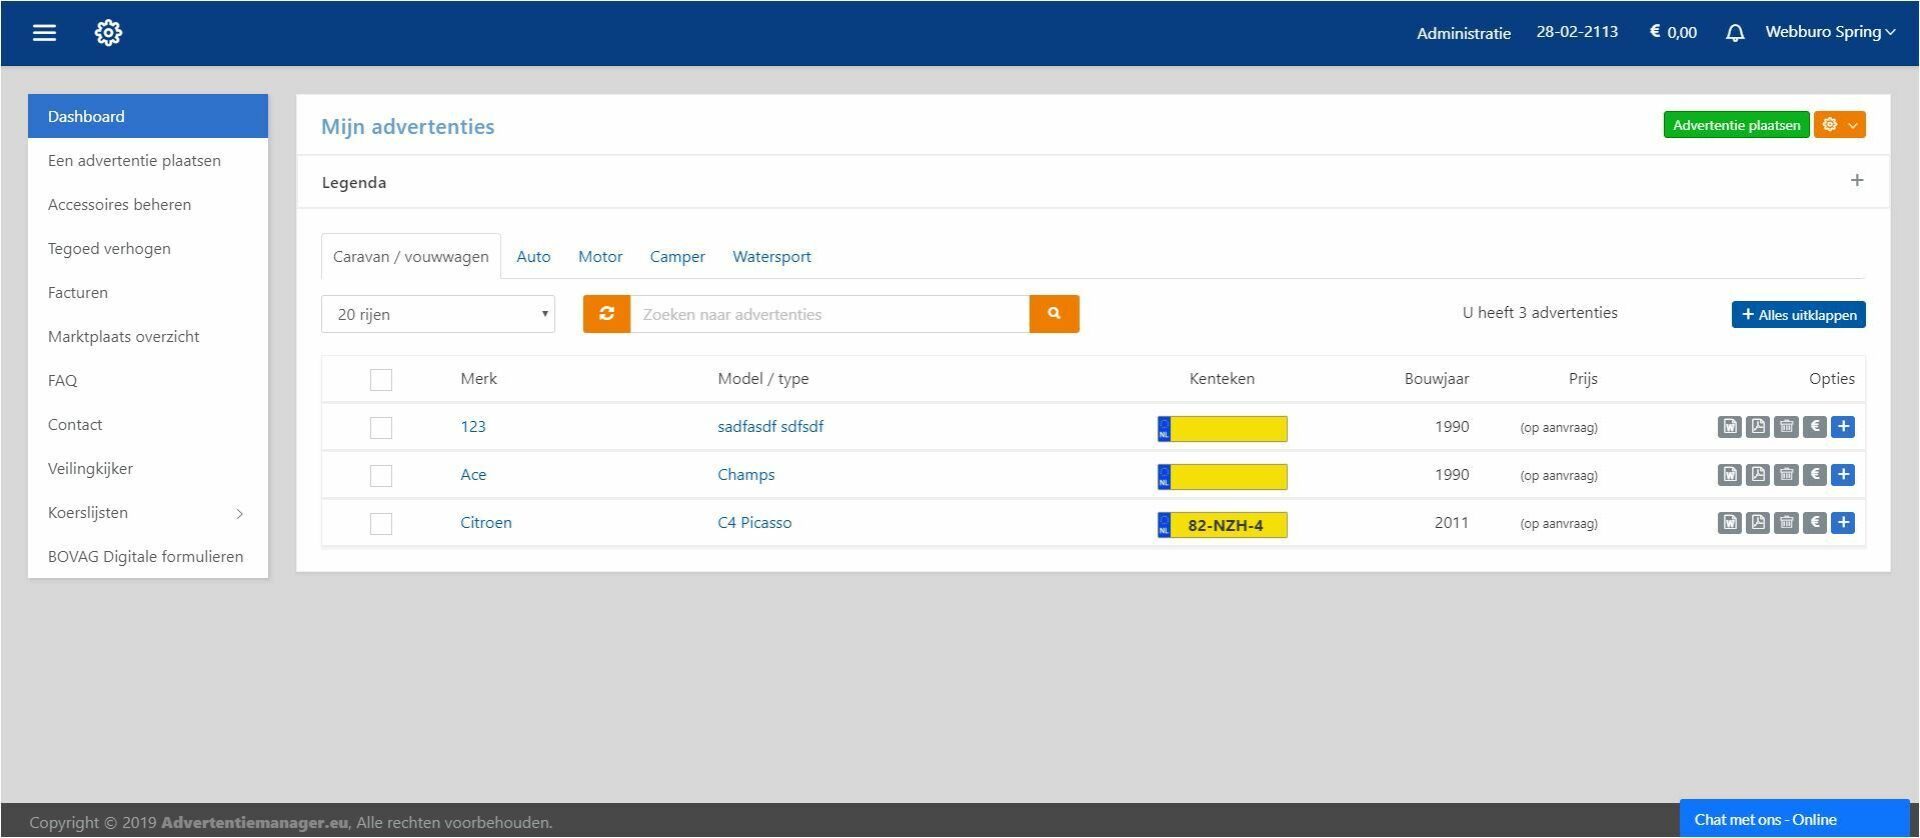Click the blank license plate in 123 row
1920x838 pixels.
pyautogui.click(x=1222, y=429)
